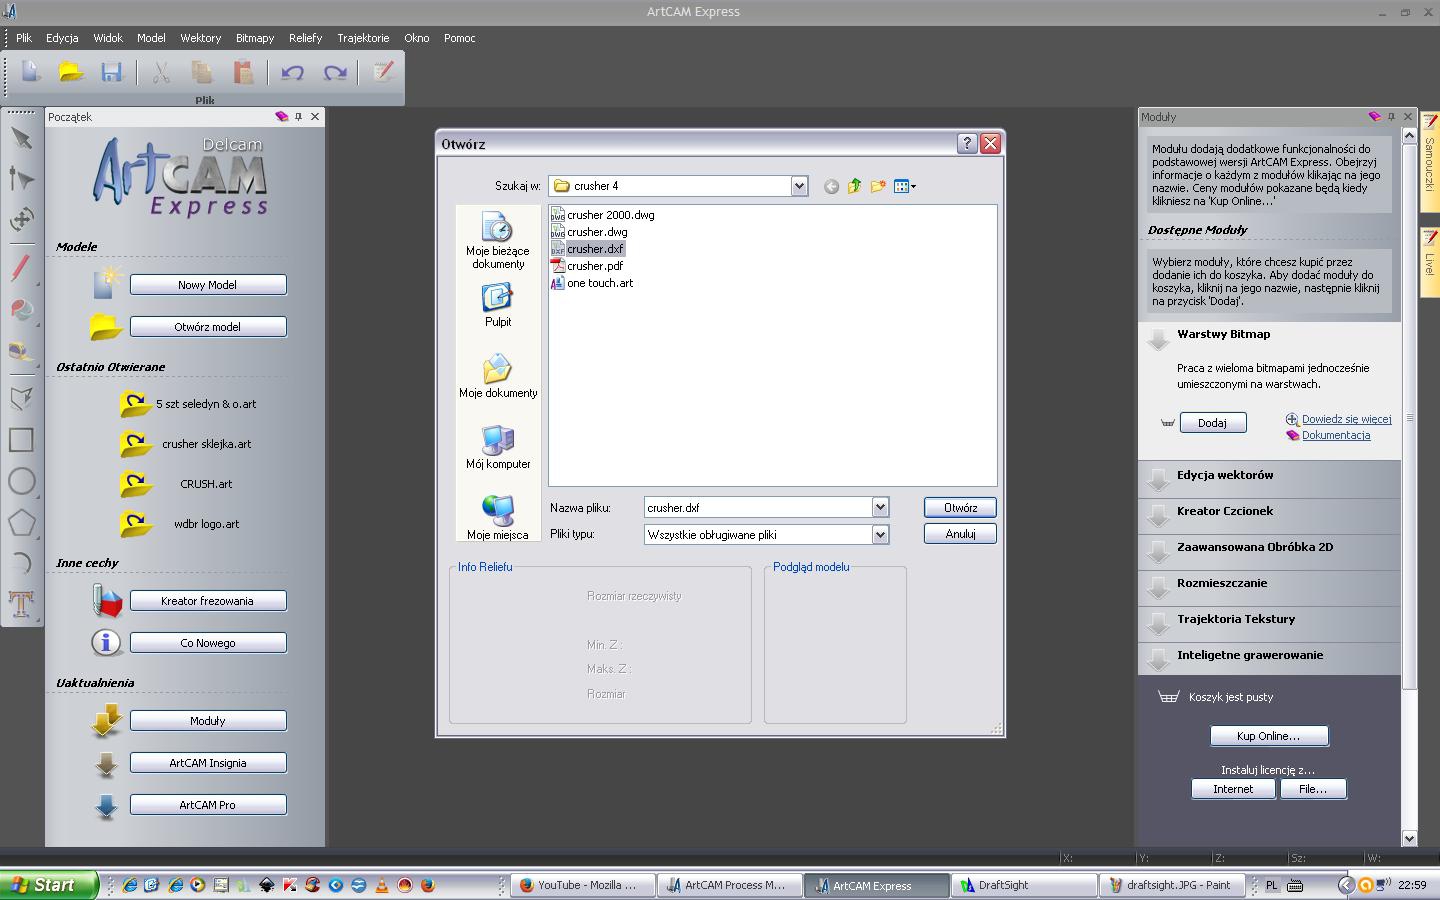
Task: Open Moje miejsca sieciowe location
Action: (498, 517)
